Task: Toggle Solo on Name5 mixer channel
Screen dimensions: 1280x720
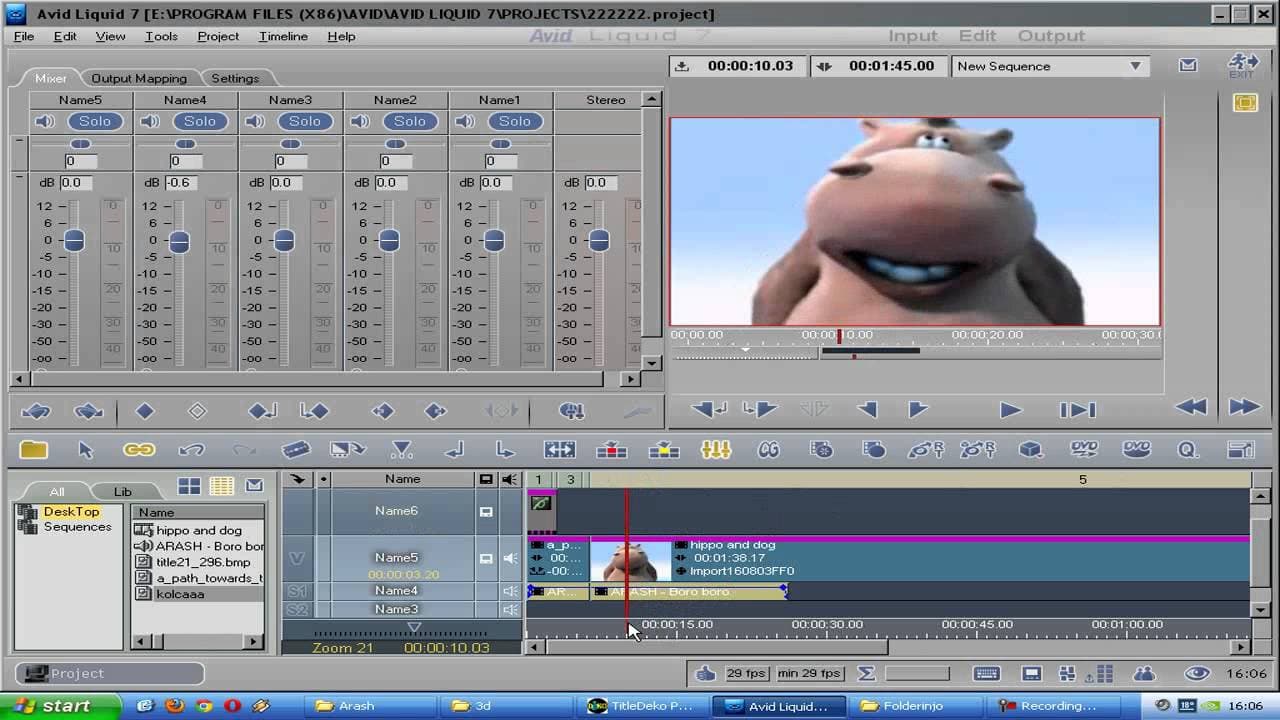Action: coord(95,121)
